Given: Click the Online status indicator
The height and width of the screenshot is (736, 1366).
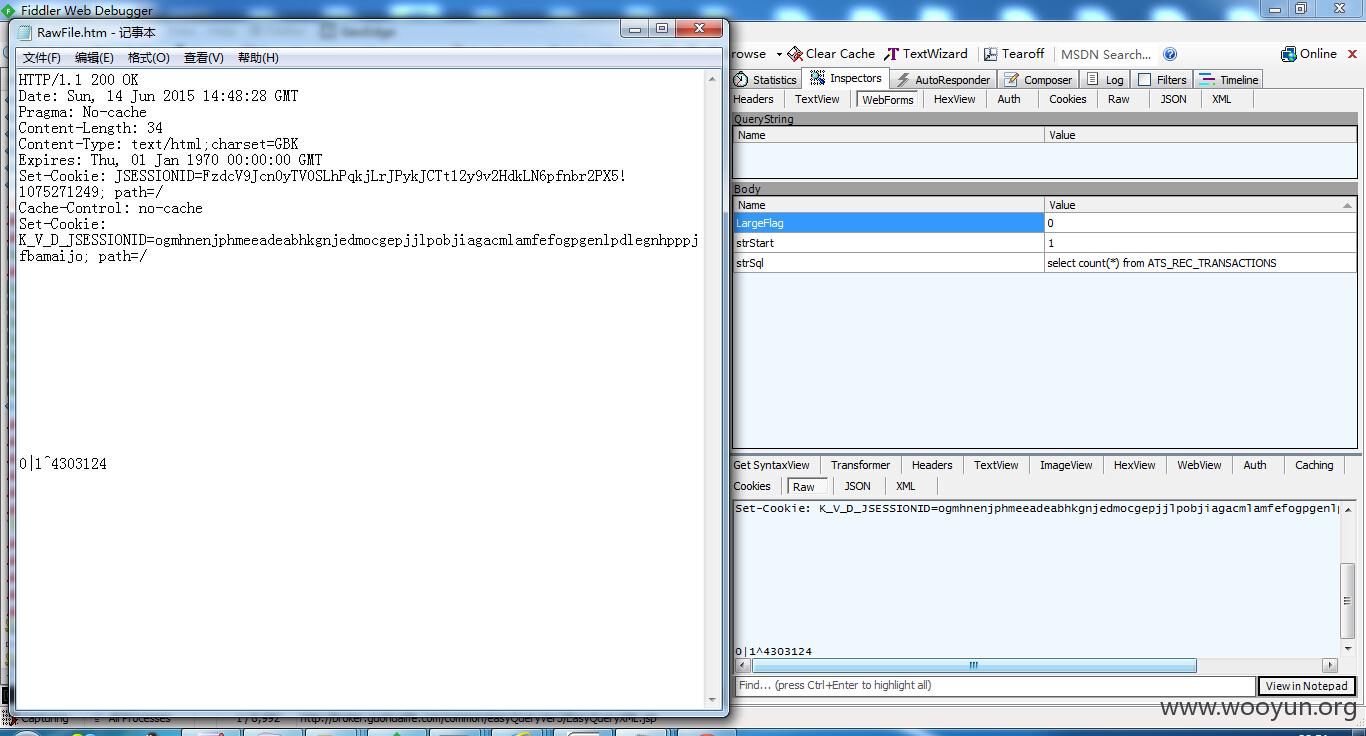Looking at the screenshot, I should pos(1309,54).
